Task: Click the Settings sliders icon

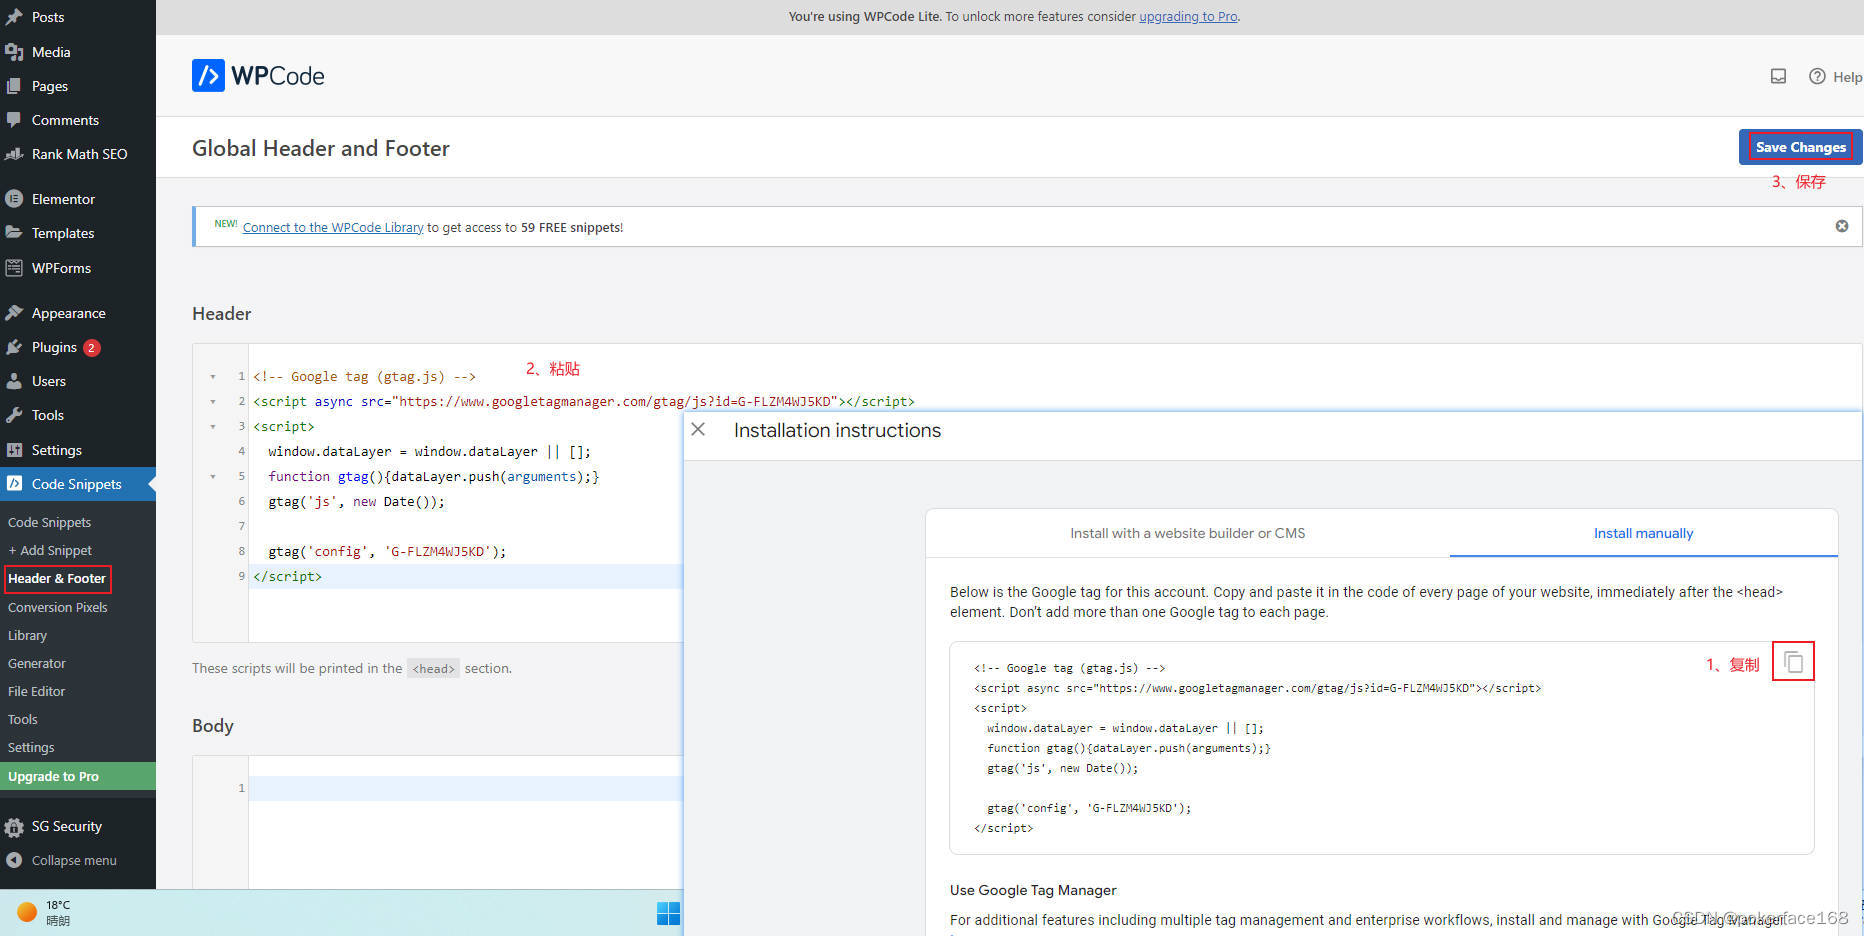Action: point(14,450)
